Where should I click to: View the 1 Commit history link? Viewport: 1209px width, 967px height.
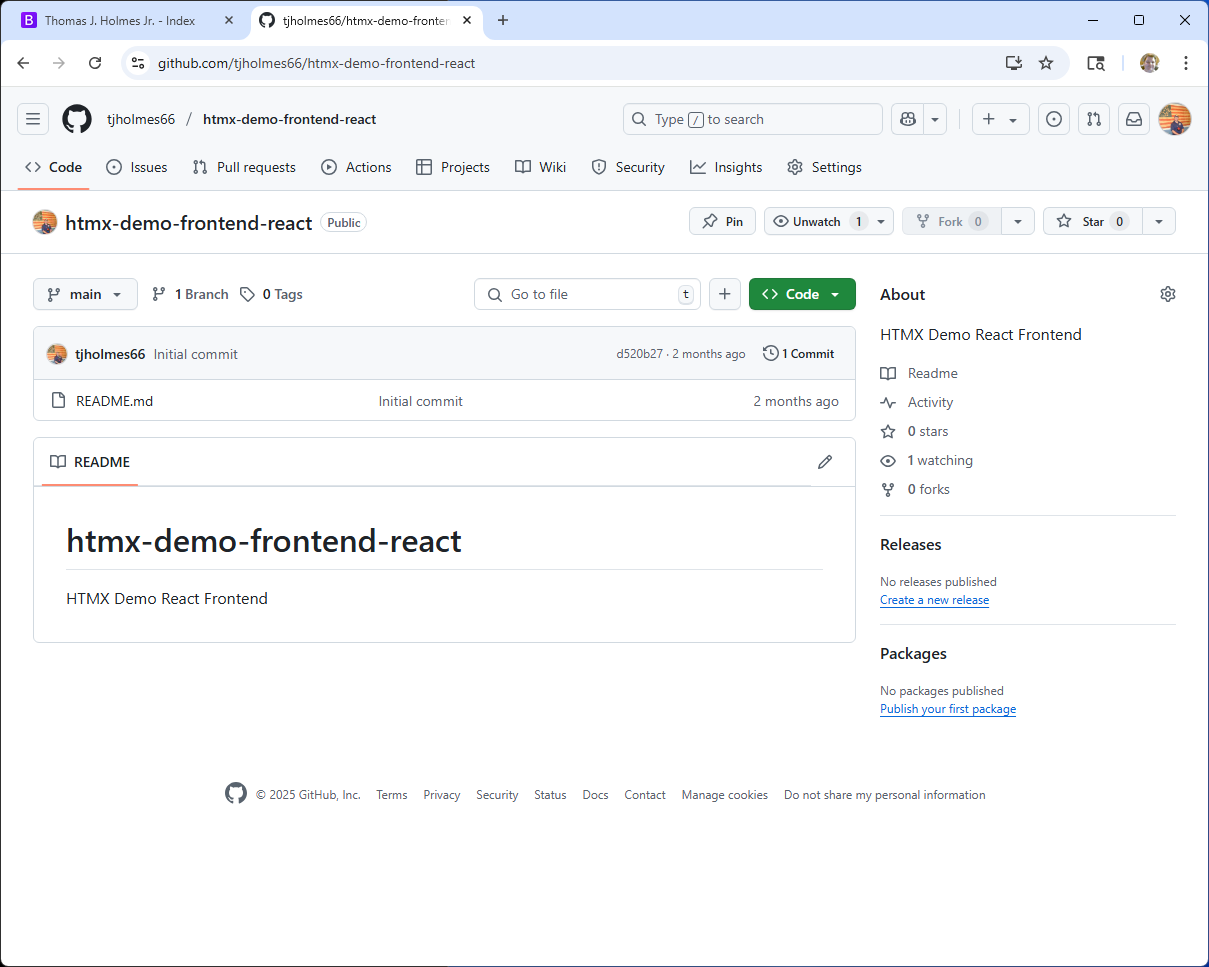[x=798, y=354]
